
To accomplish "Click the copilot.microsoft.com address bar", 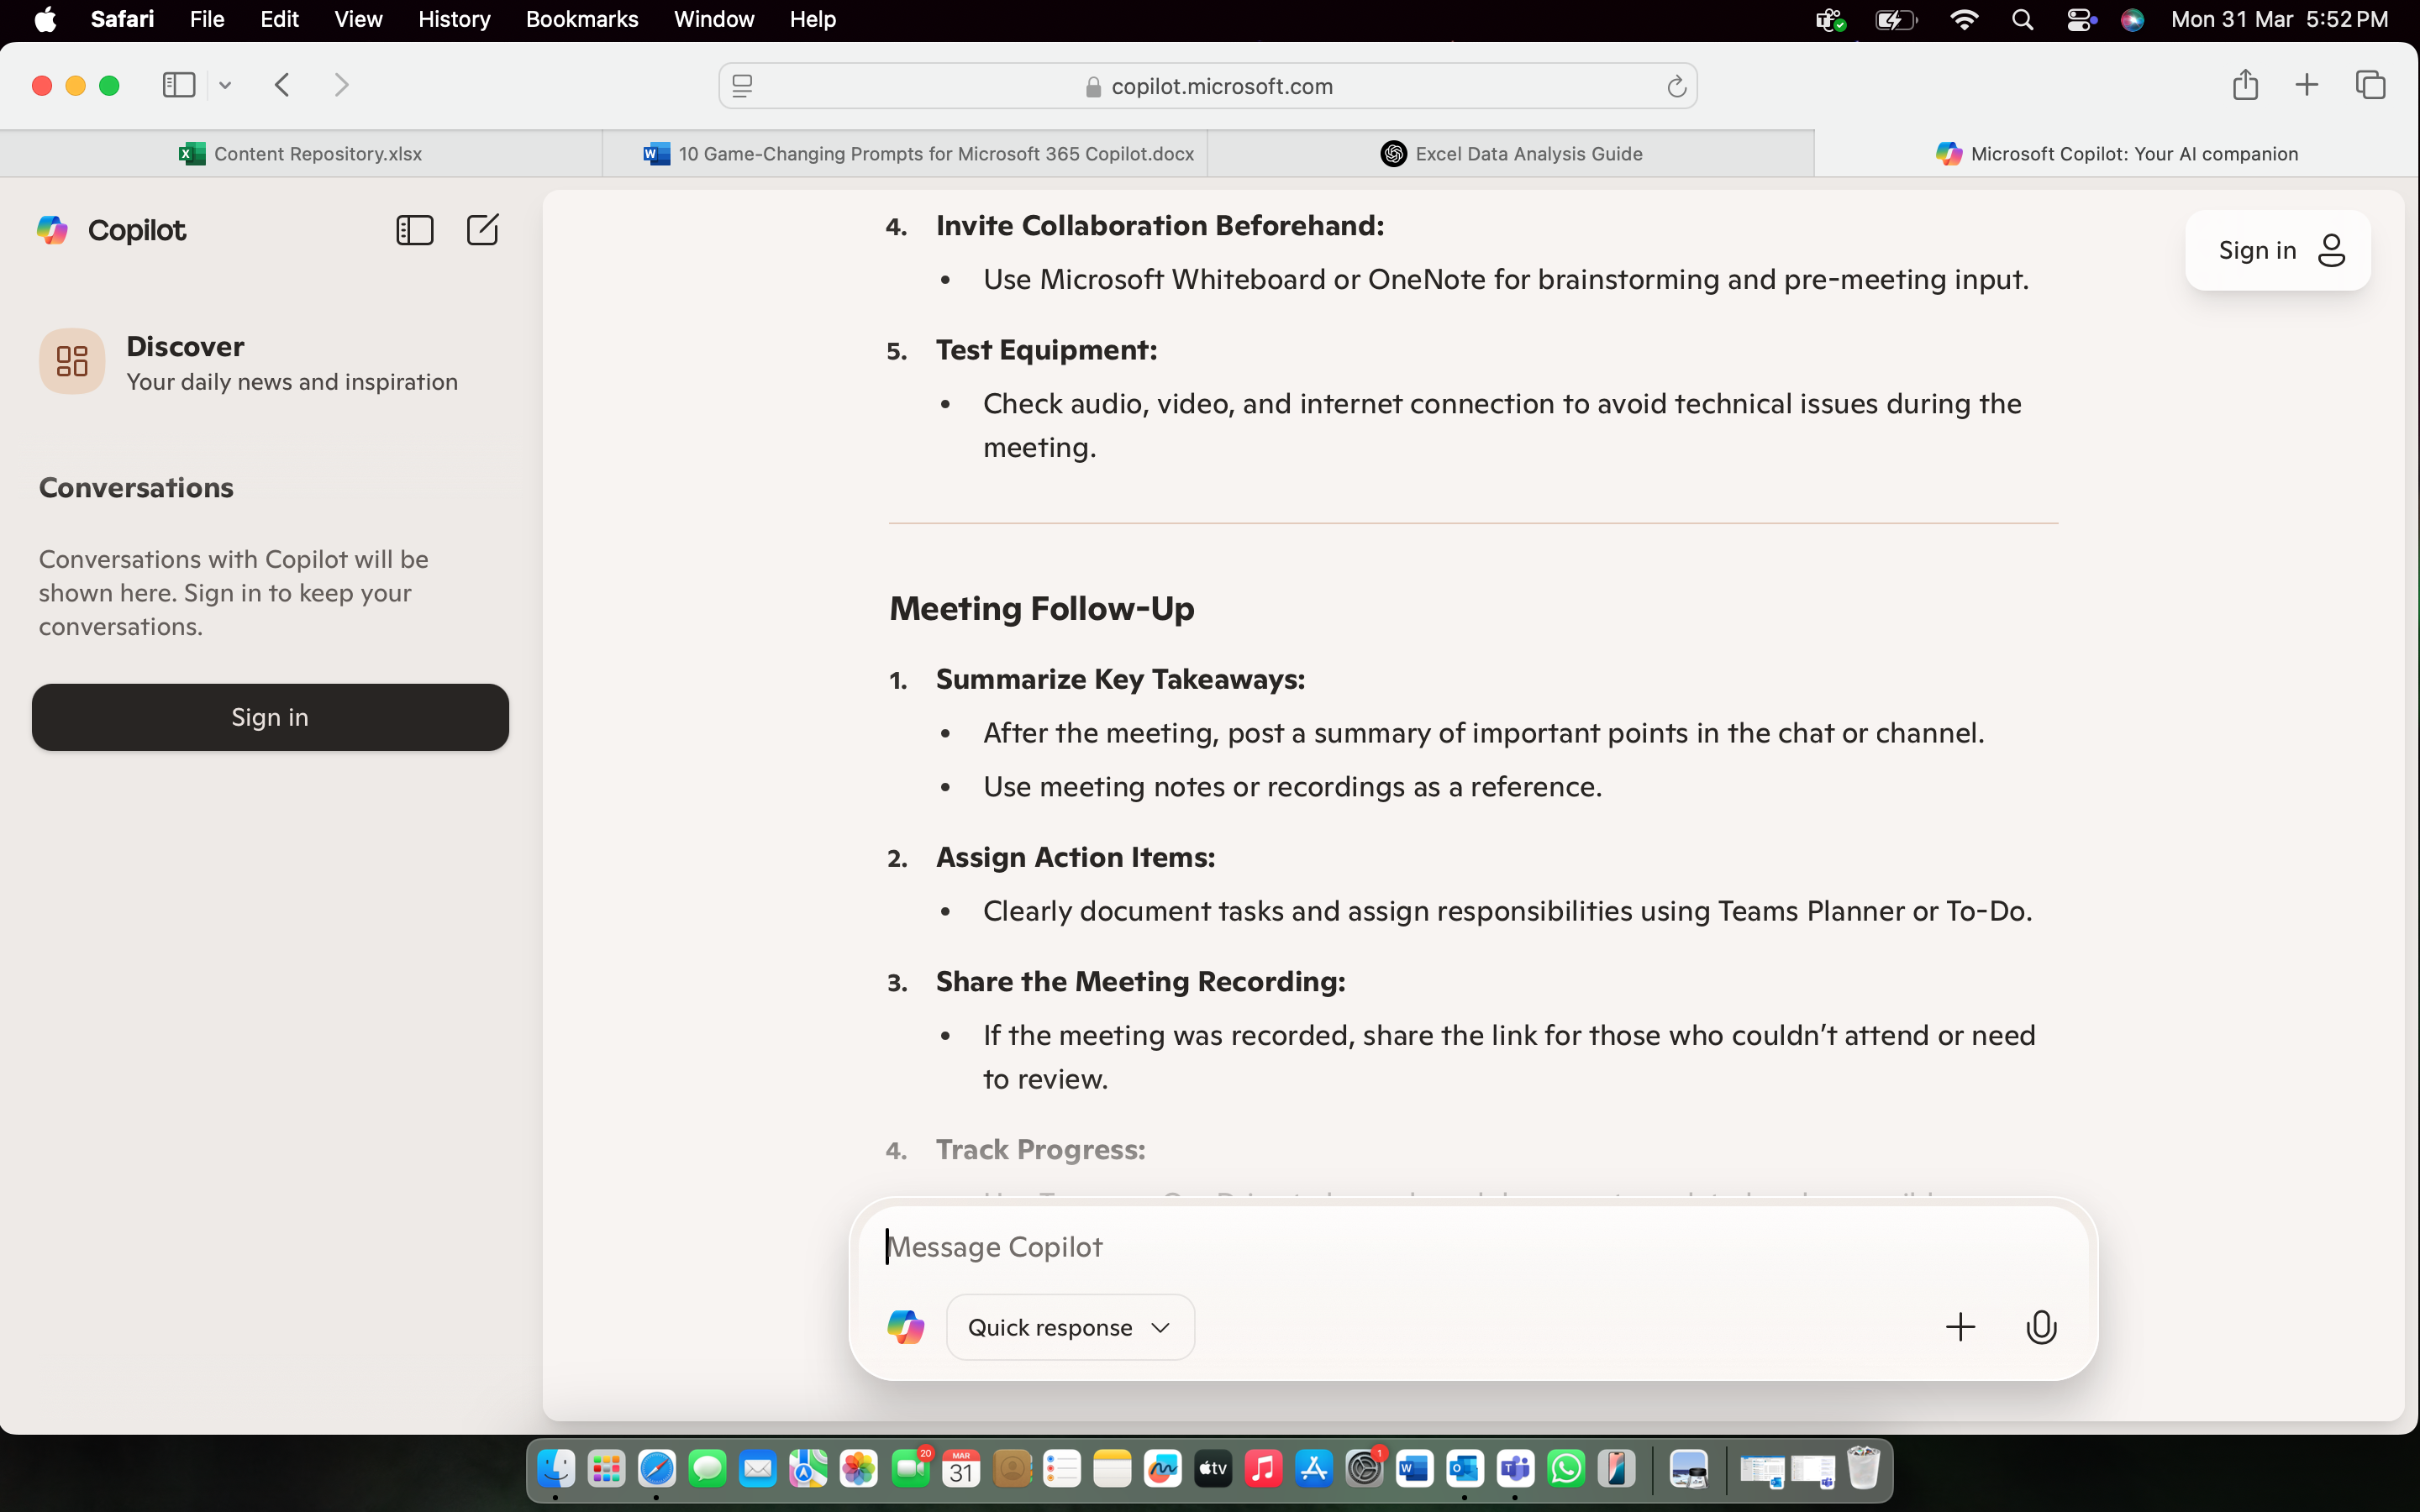I will click(1208, 87).
